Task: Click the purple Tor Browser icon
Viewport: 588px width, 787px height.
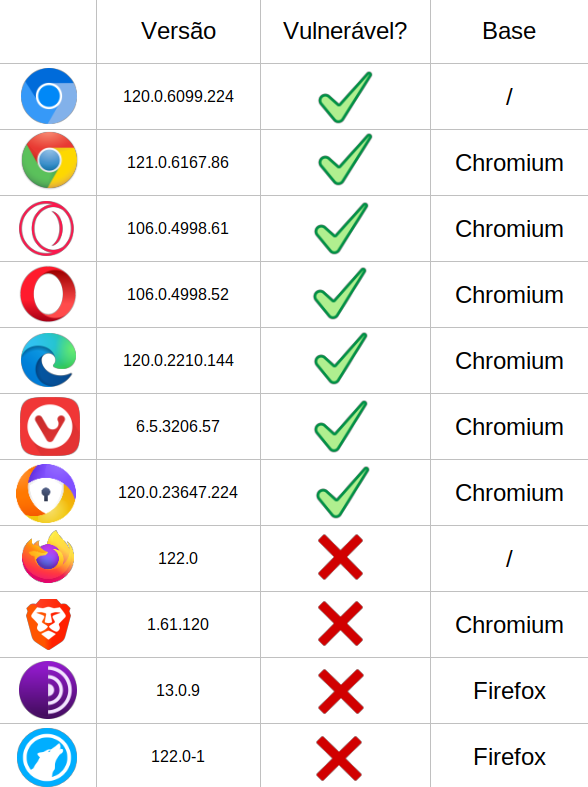Action: (x=48, y=690)
